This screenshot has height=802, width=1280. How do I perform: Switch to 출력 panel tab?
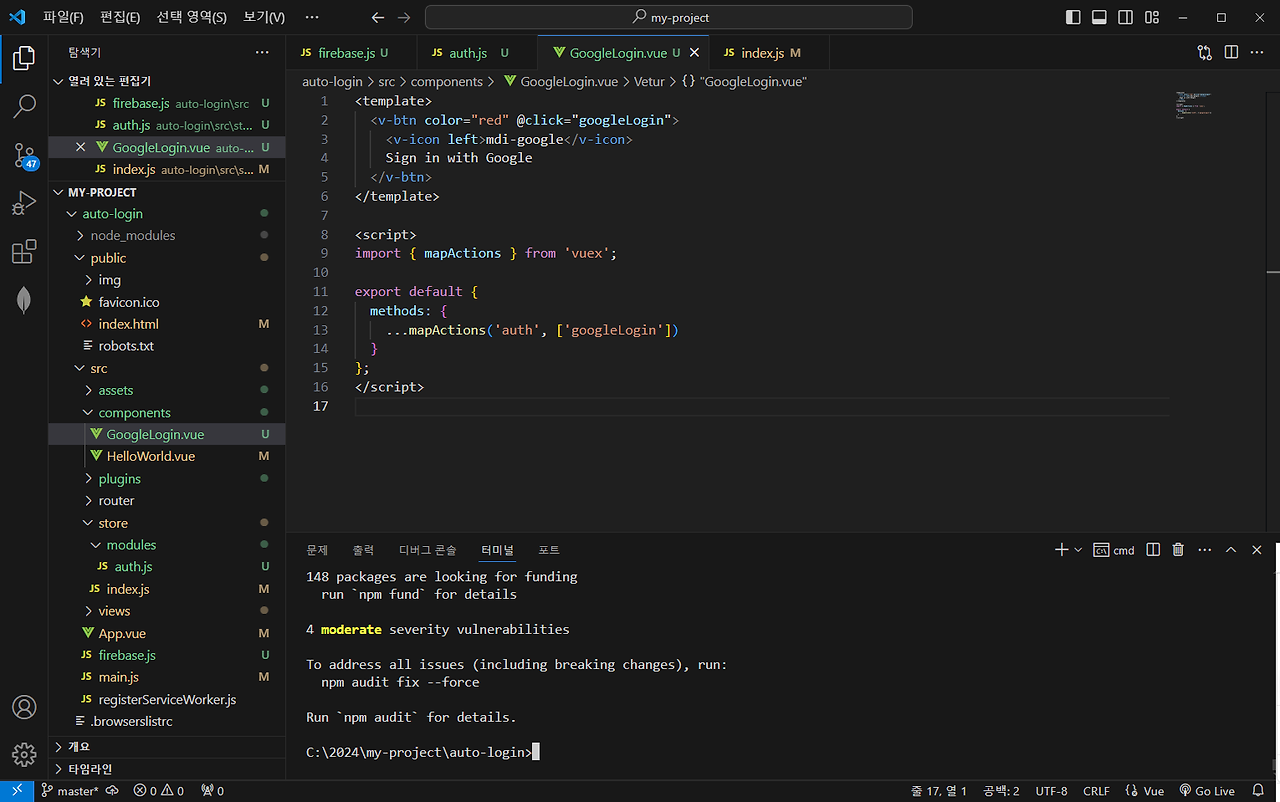pos(363,550)
